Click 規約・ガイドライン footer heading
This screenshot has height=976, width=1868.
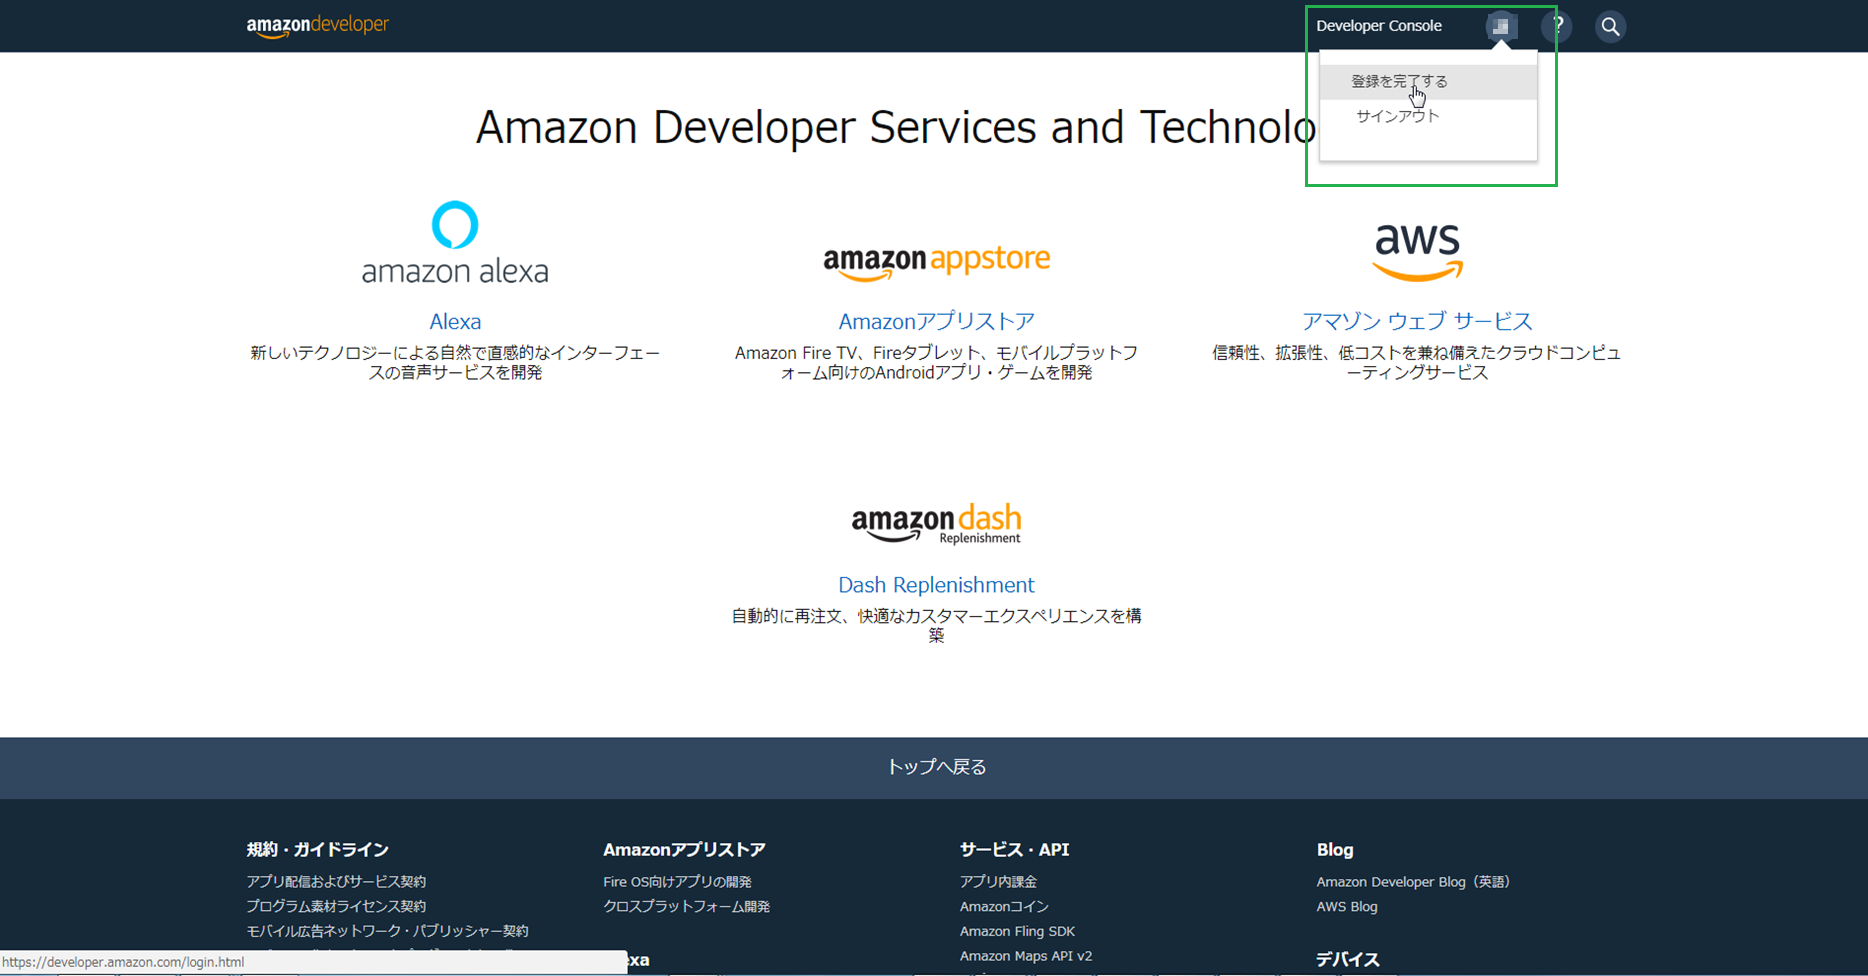[317, 850]
